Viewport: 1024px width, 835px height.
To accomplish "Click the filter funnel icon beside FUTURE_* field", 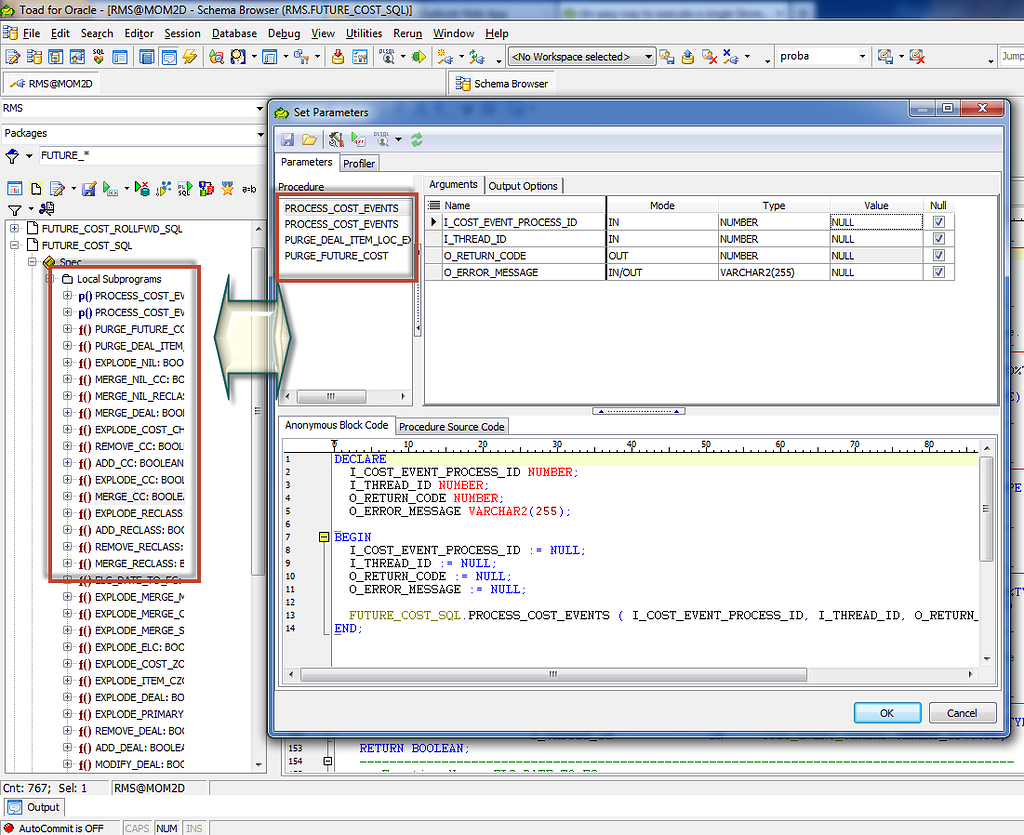I will click(12, 156).
